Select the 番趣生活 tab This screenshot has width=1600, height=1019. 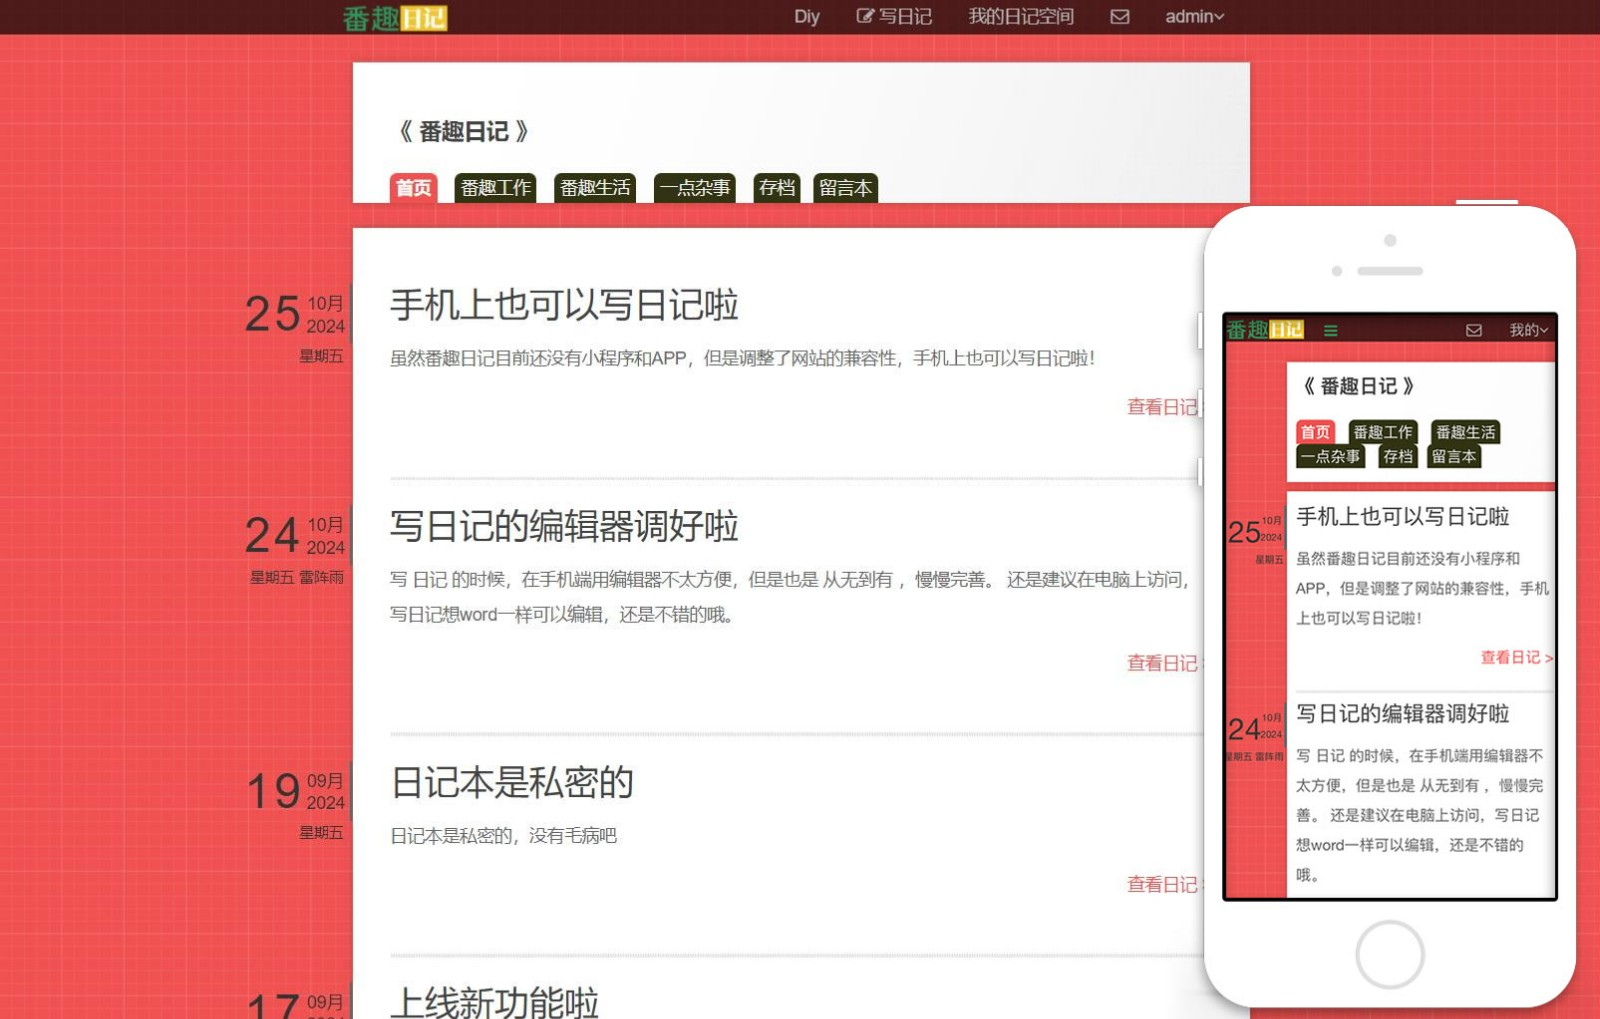[595, 188]
